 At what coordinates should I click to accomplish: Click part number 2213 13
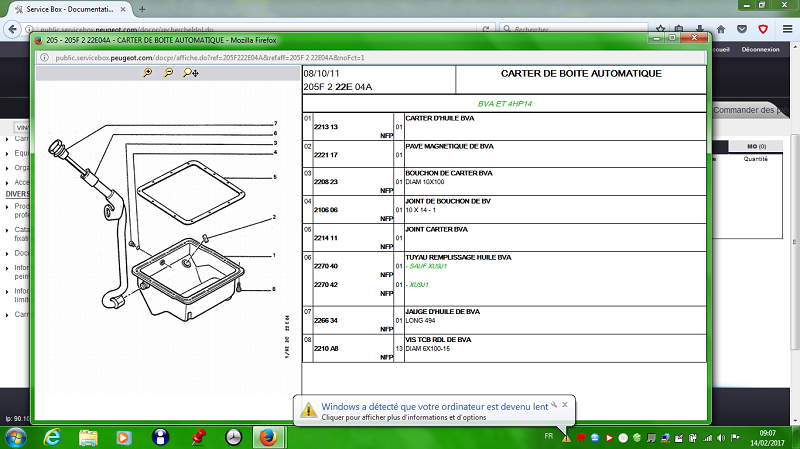[326, 127]
